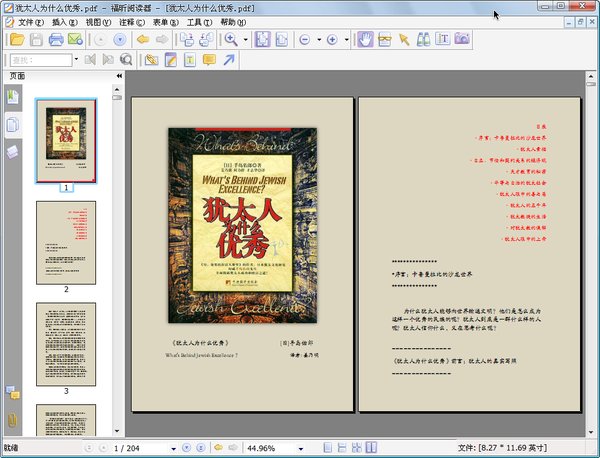
Task: Click the Print icon in toolbar
Action: click(57, 39)
